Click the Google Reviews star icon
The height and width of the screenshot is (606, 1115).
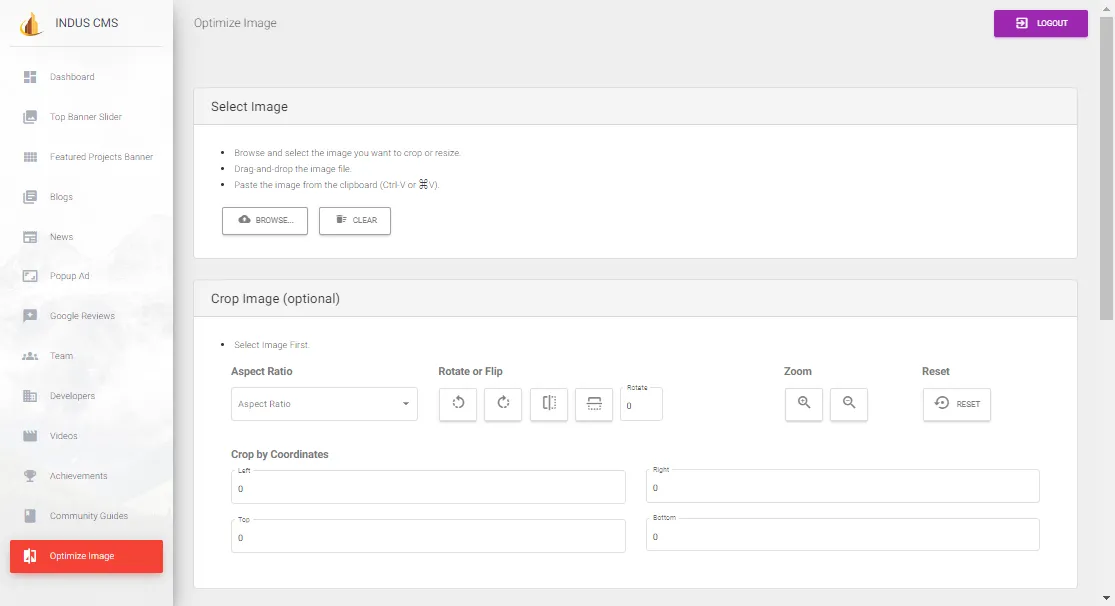click(30, 316)
